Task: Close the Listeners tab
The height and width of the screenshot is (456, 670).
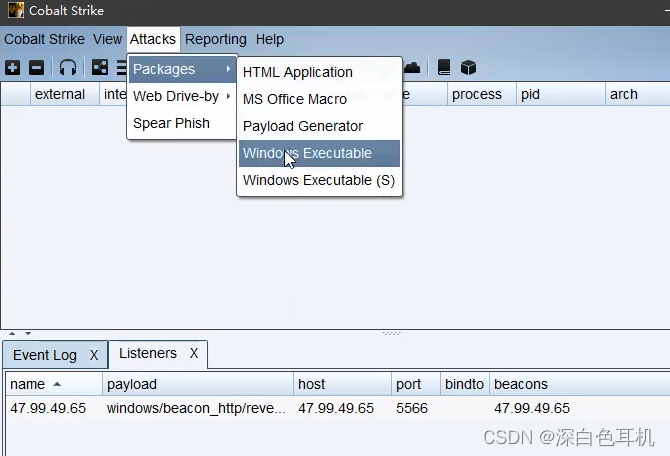Action: click(x=194, y=353)
